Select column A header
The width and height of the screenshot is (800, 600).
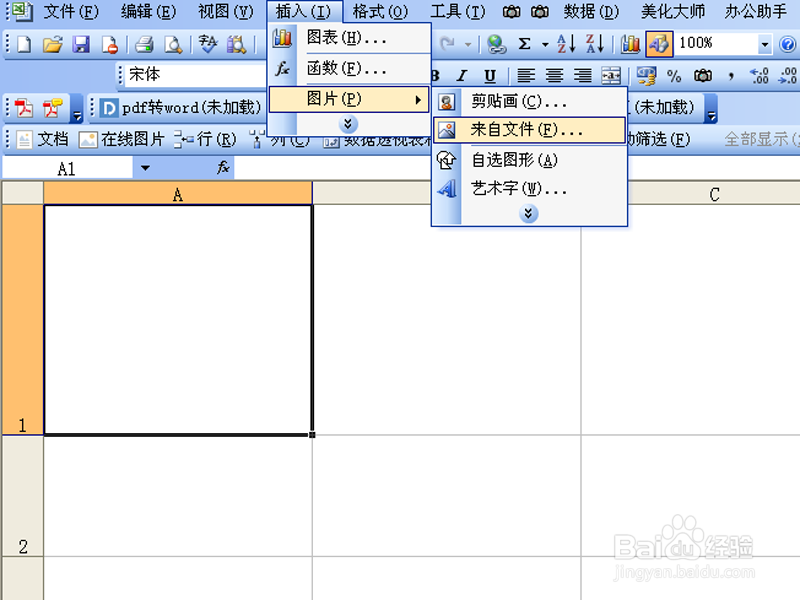tap(178, 193)
